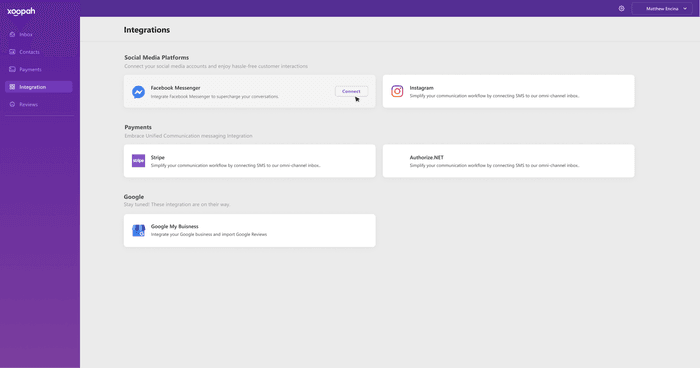
Task: Click the Xoopah logo
Action: (21, 11)
